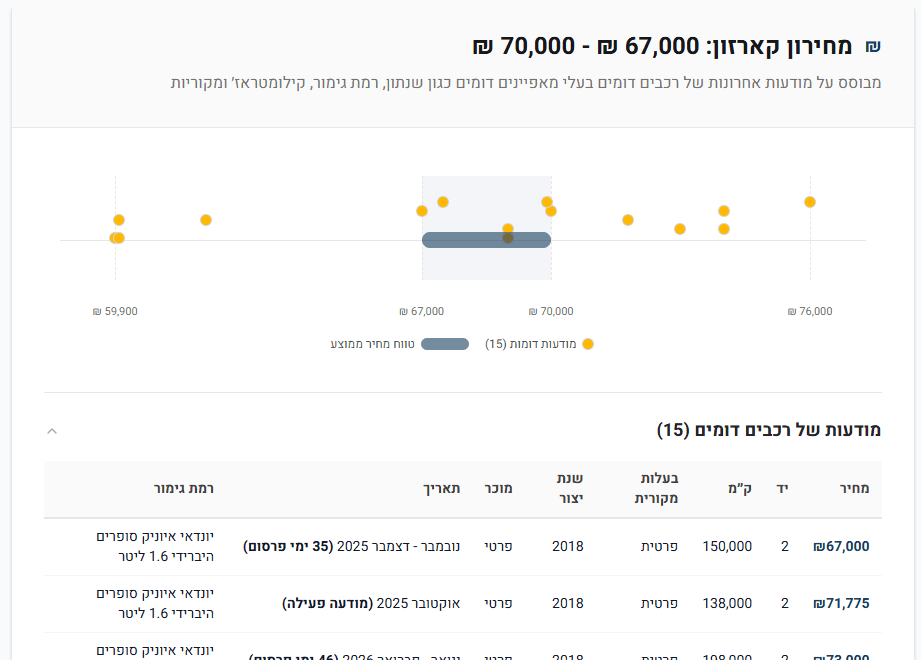The image size is (921, 660).
Task: Click the פרטית ownership cell in the ₪67,000 row
Action: click(659, 546)
